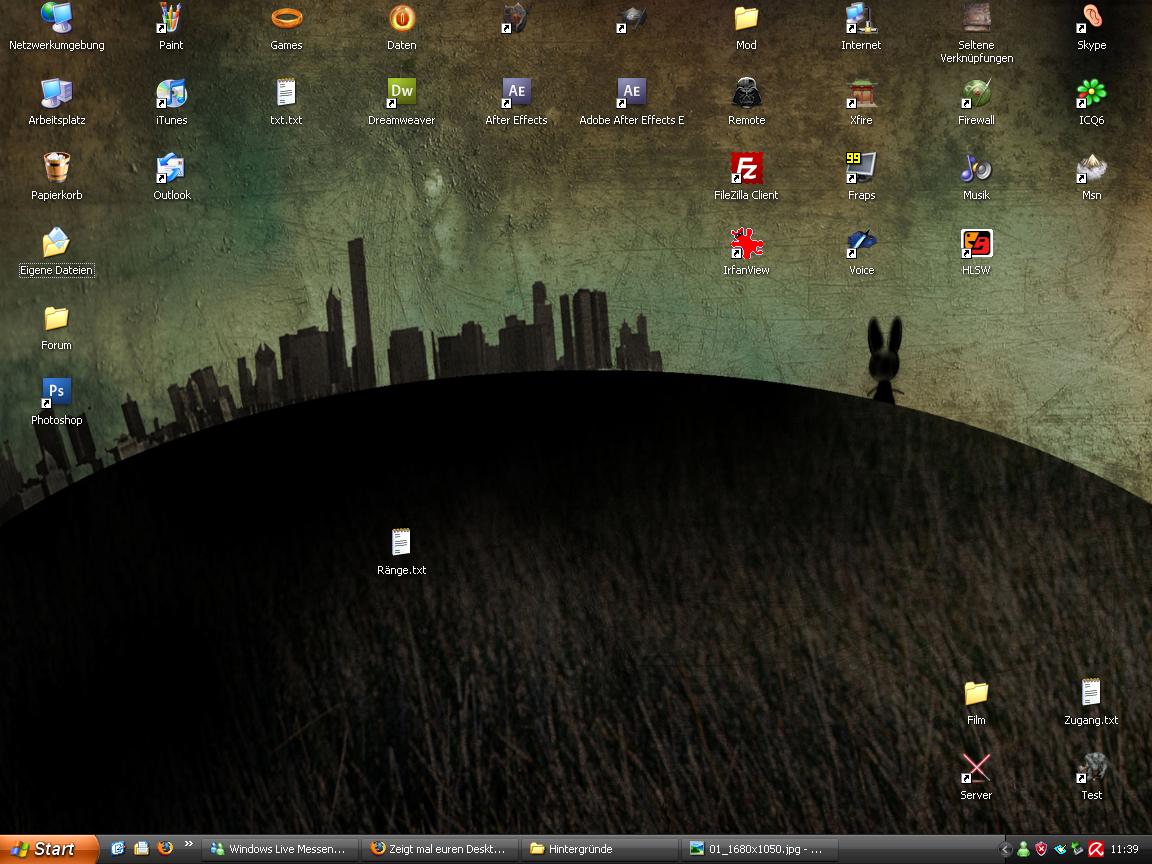Select the ICQ6 flower icon

click(x=1091, y=94)
